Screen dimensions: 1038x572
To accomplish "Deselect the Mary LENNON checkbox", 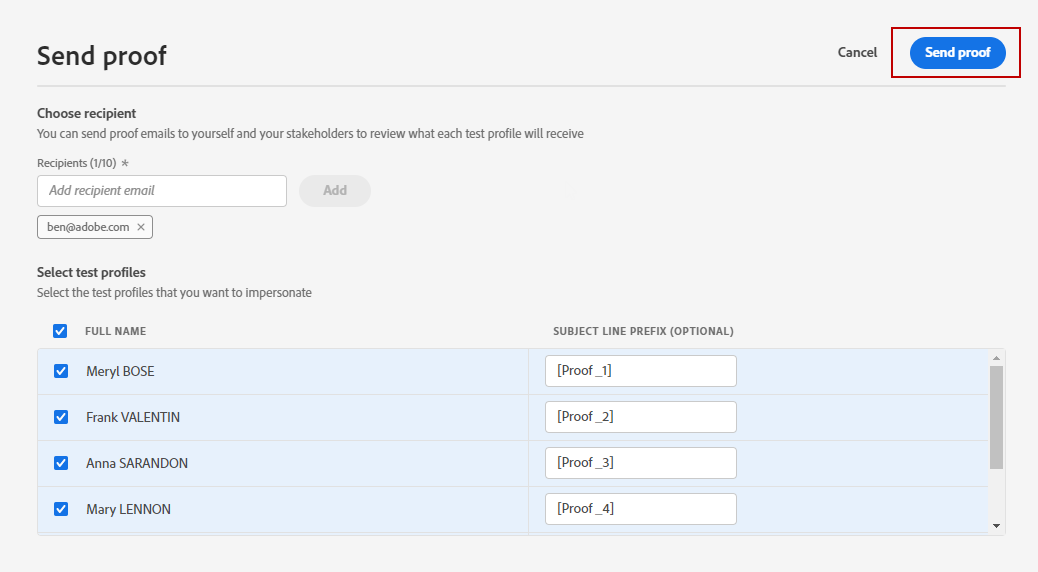I will (61, 509).
